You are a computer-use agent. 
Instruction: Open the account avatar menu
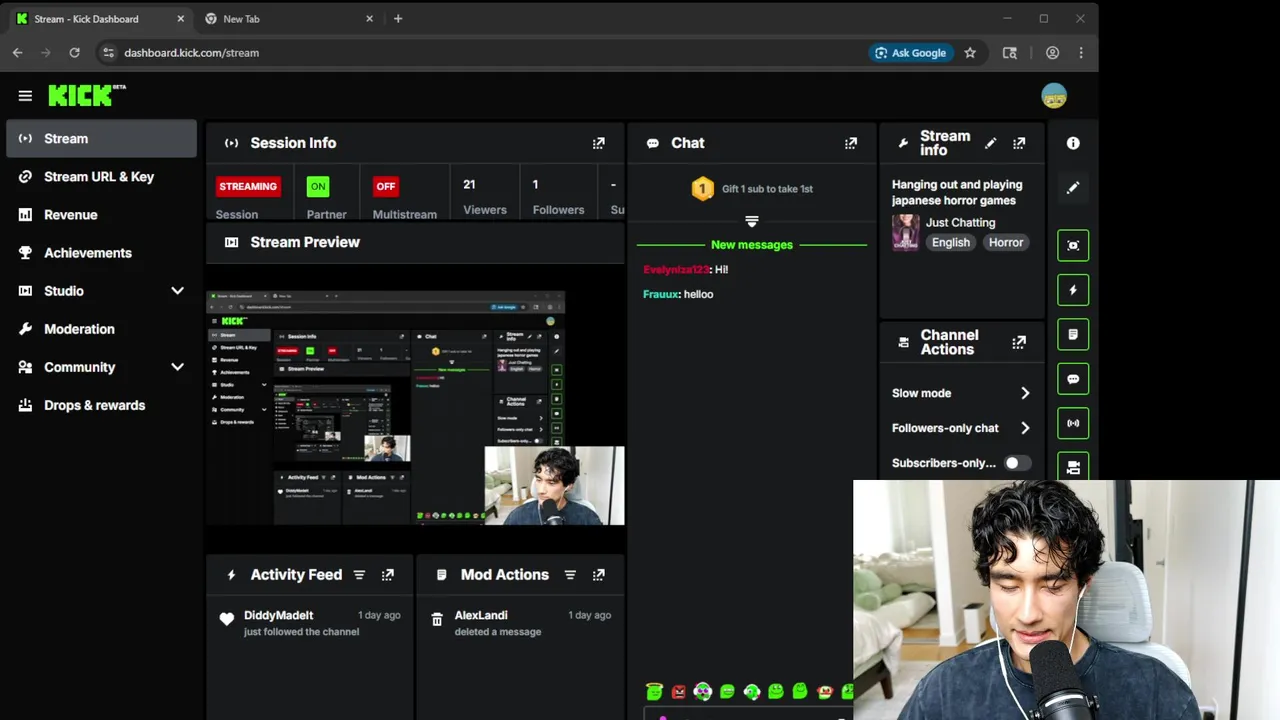1054,96
